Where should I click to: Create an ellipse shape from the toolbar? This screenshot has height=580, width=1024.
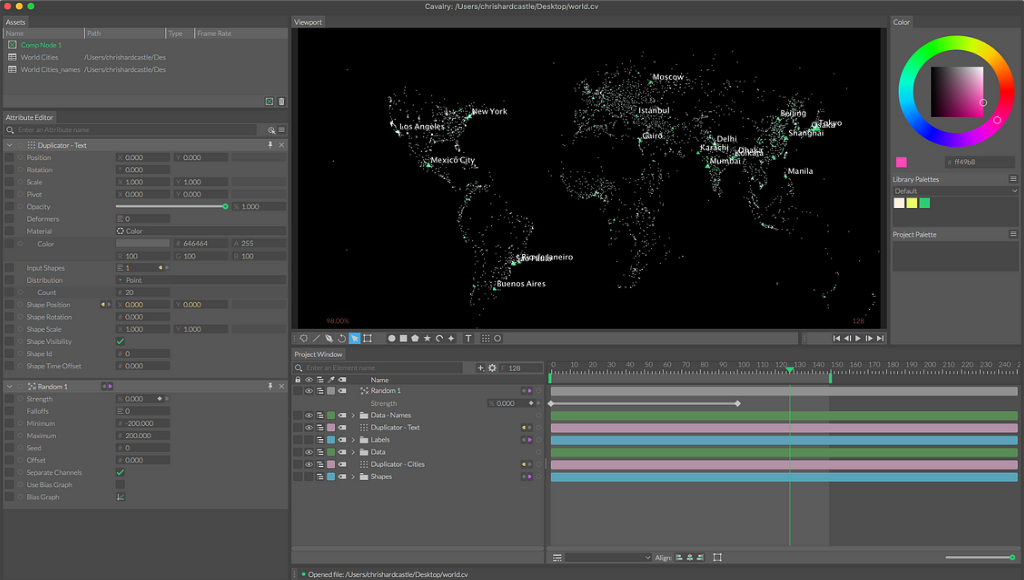[x=391, y=338]
